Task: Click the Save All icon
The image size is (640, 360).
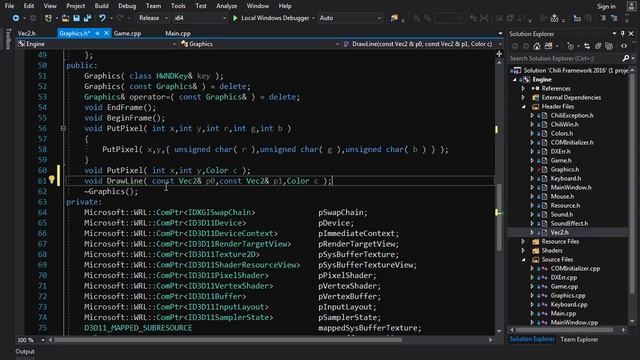Action: tap(87, 18)
